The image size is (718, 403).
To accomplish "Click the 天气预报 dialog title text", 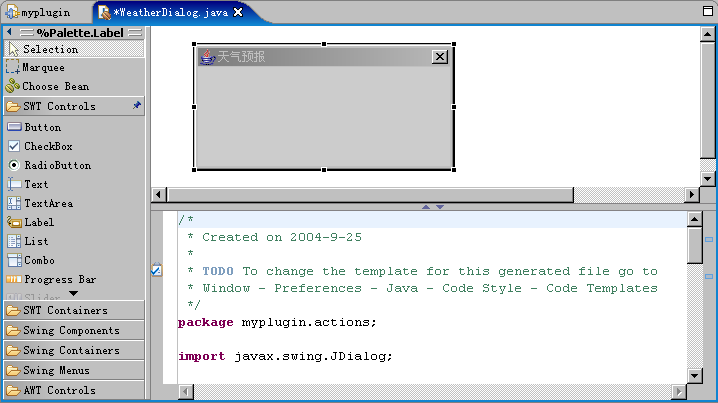I will click(241, 57).
